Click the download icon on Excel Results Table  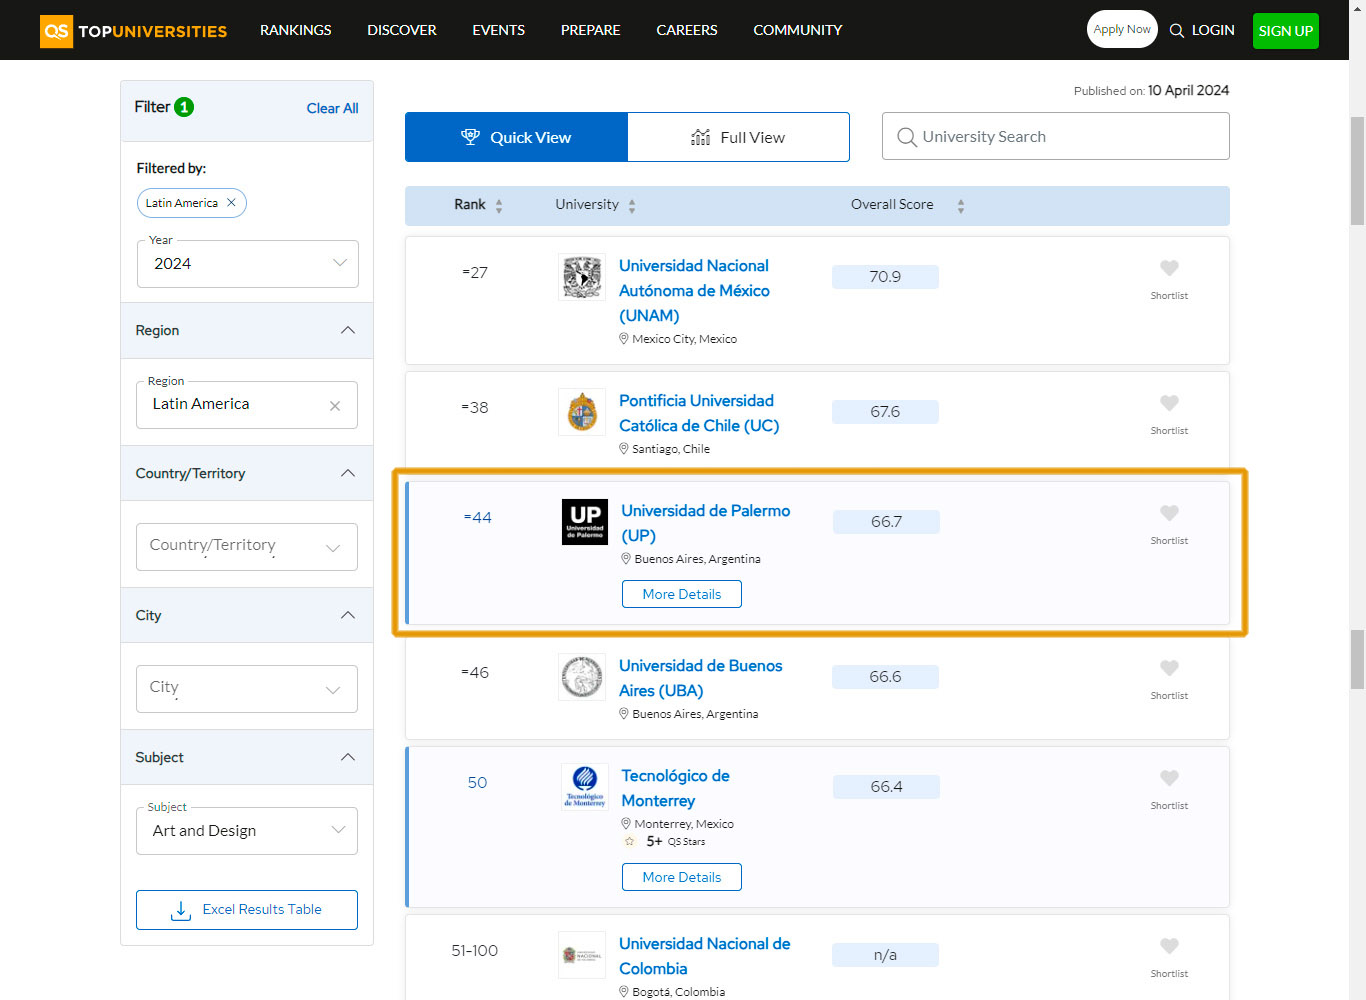pos(181,910)
